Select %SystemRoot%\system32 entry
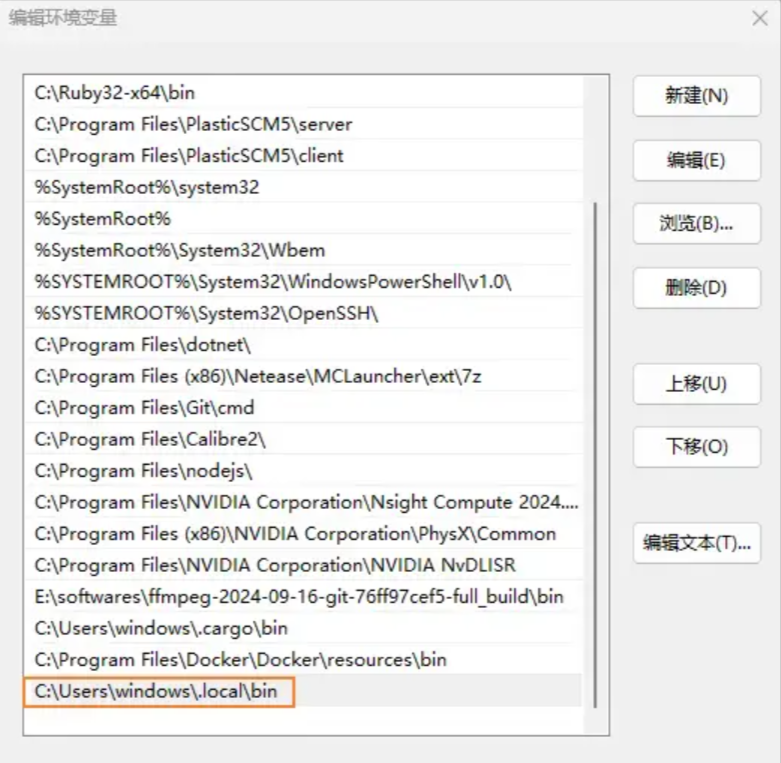The image size is (781, 763). coord(303,187)
